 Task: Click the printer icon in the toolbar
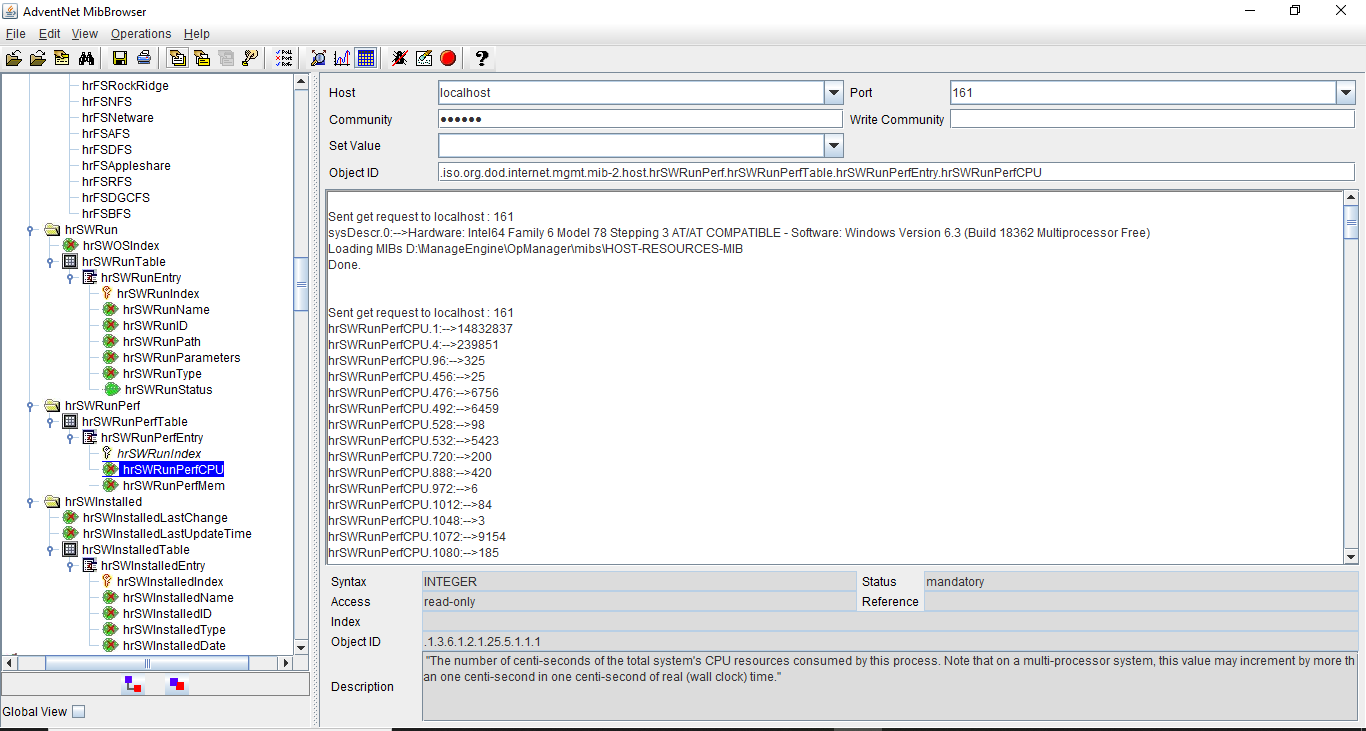[x=144, y=58]
